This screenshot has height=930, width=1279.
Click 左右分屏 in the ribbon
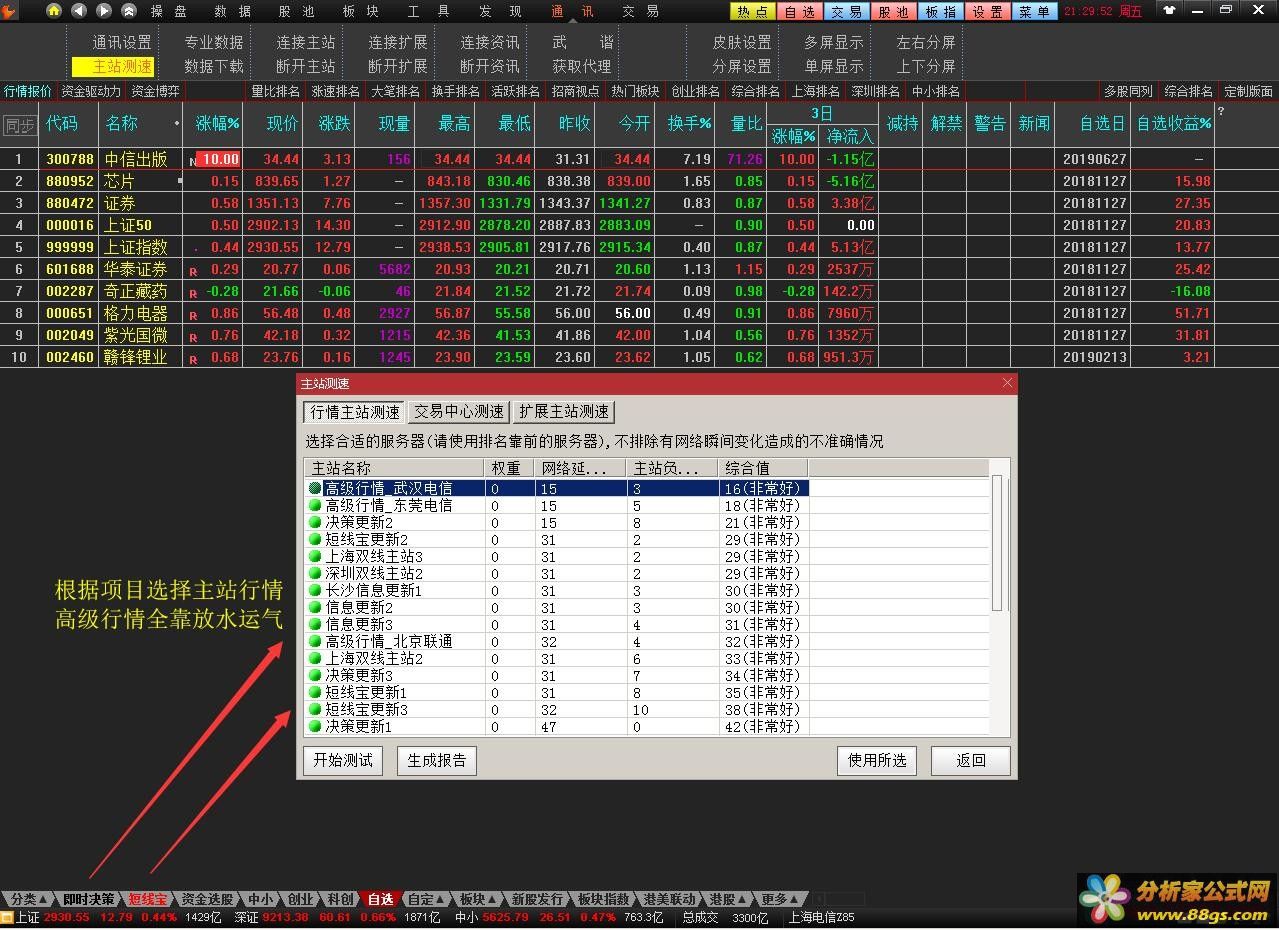926,43
